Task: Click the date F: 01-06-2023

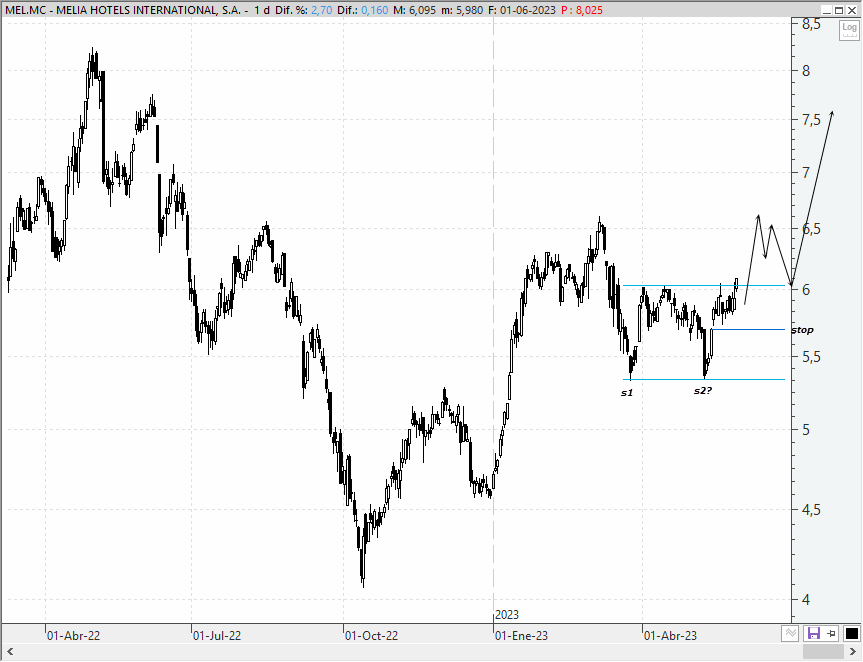Action: click(522, 10)
